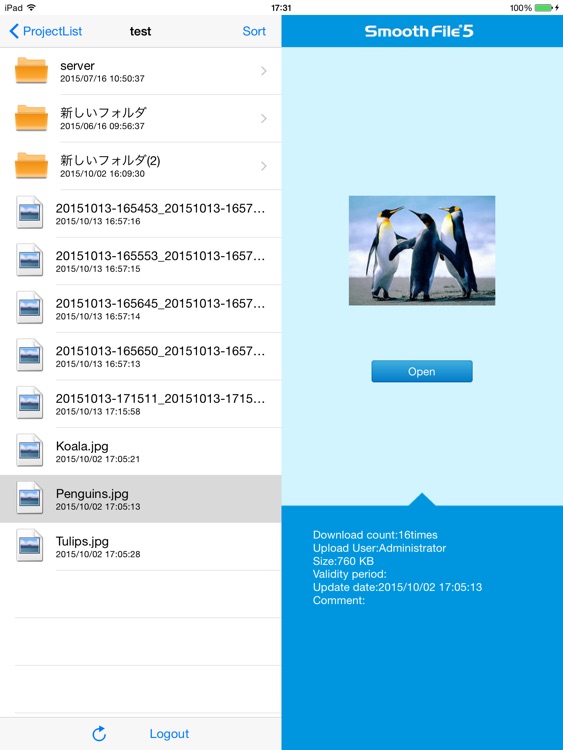Image resolution: width=563 pixels, height=750 pixels.
Task: Click the Download count:16times text
Action: coord(375,535)
